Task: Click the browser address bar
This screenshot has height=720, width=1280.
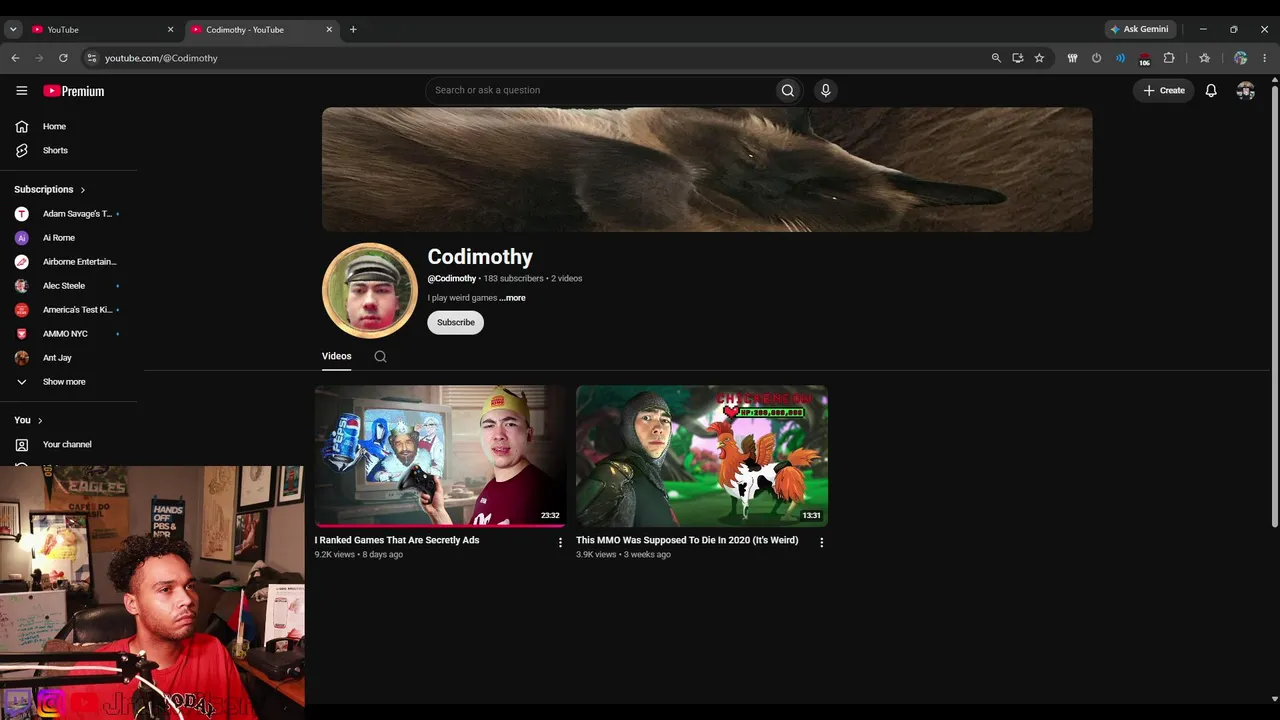Action: [540, 58]
